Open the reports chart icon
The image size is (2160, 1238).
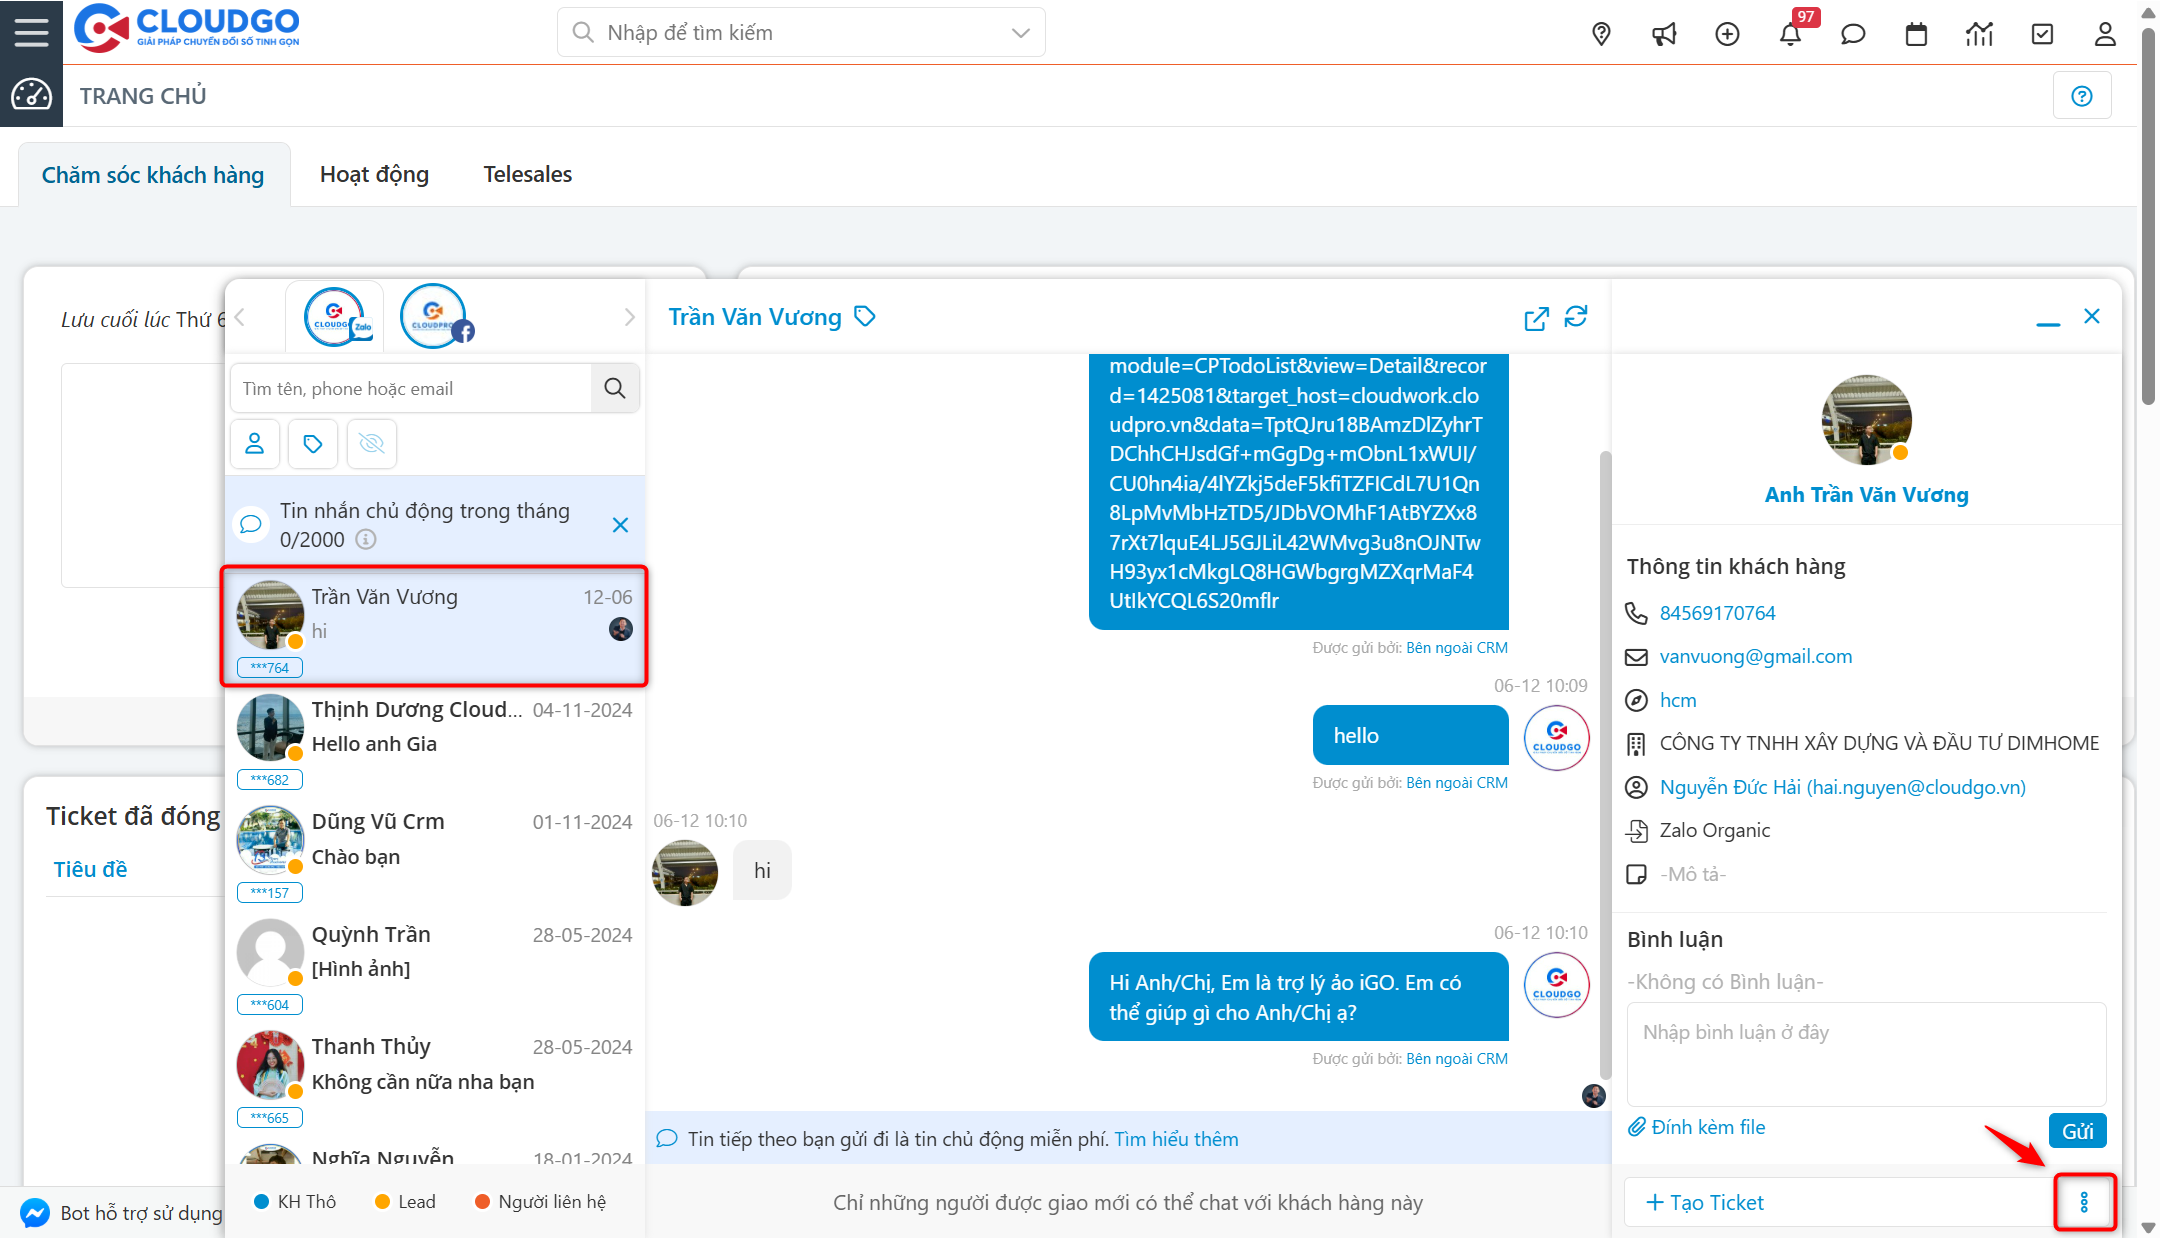1979,33
